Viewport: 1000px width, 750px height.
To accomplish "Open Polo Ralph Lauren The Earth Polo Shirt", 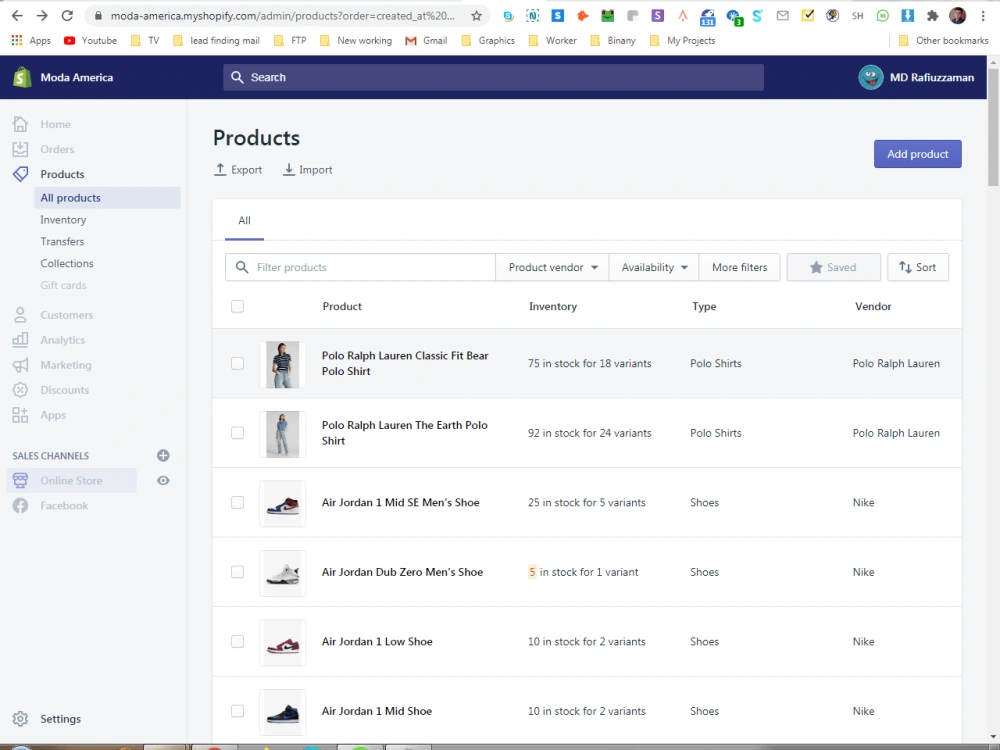I will [x=404, y=433].
